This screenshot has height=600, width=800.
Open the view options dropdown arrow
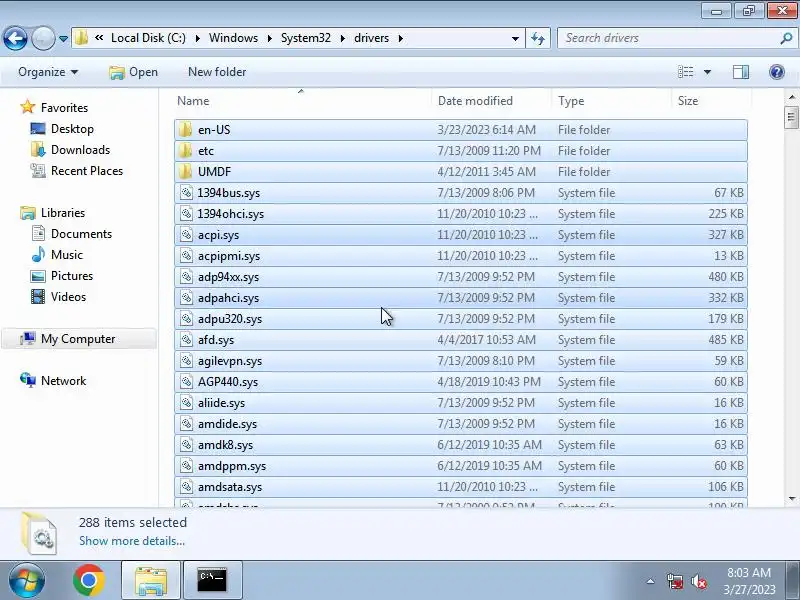click(707, 72)
